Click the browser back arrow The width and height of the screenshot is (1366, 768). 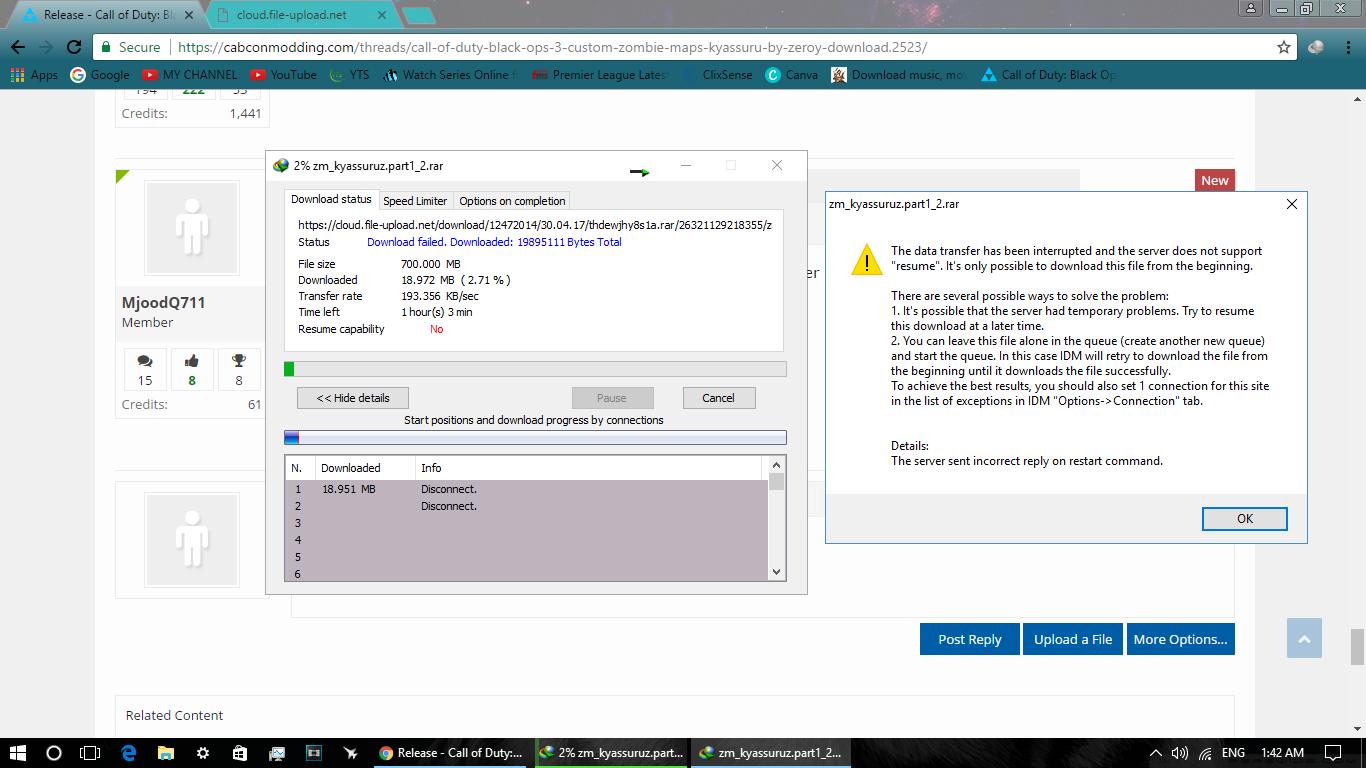point(18,47)
